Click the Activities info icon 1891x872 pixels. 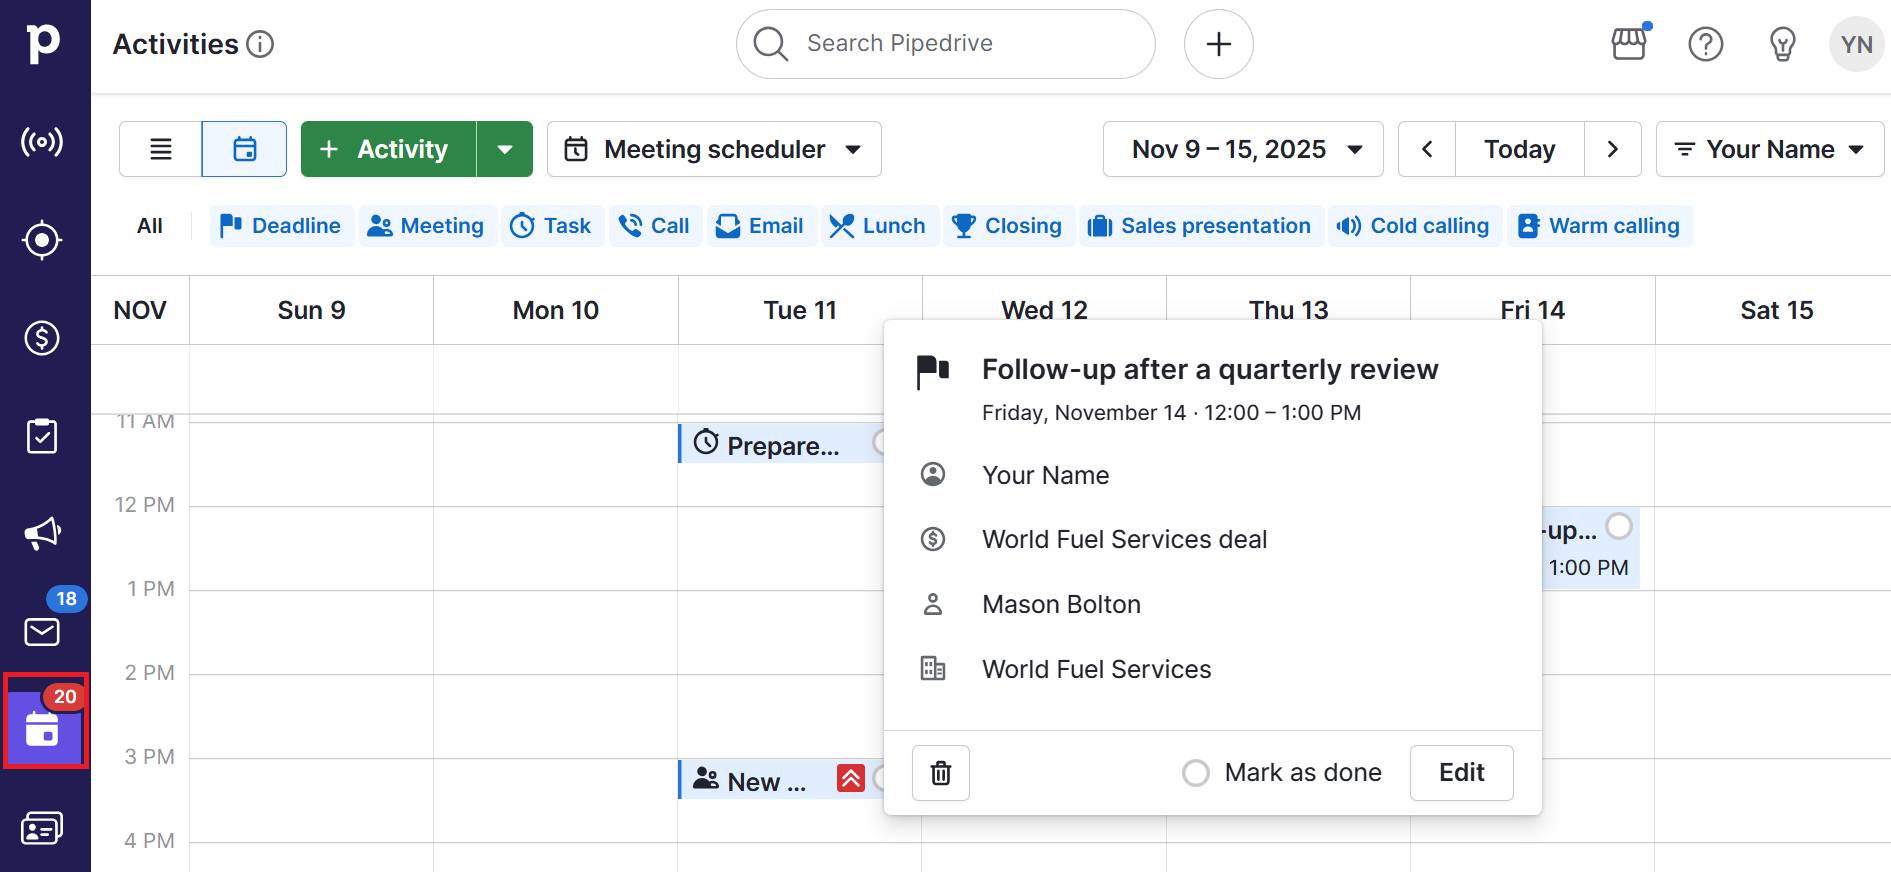(260, 44)
